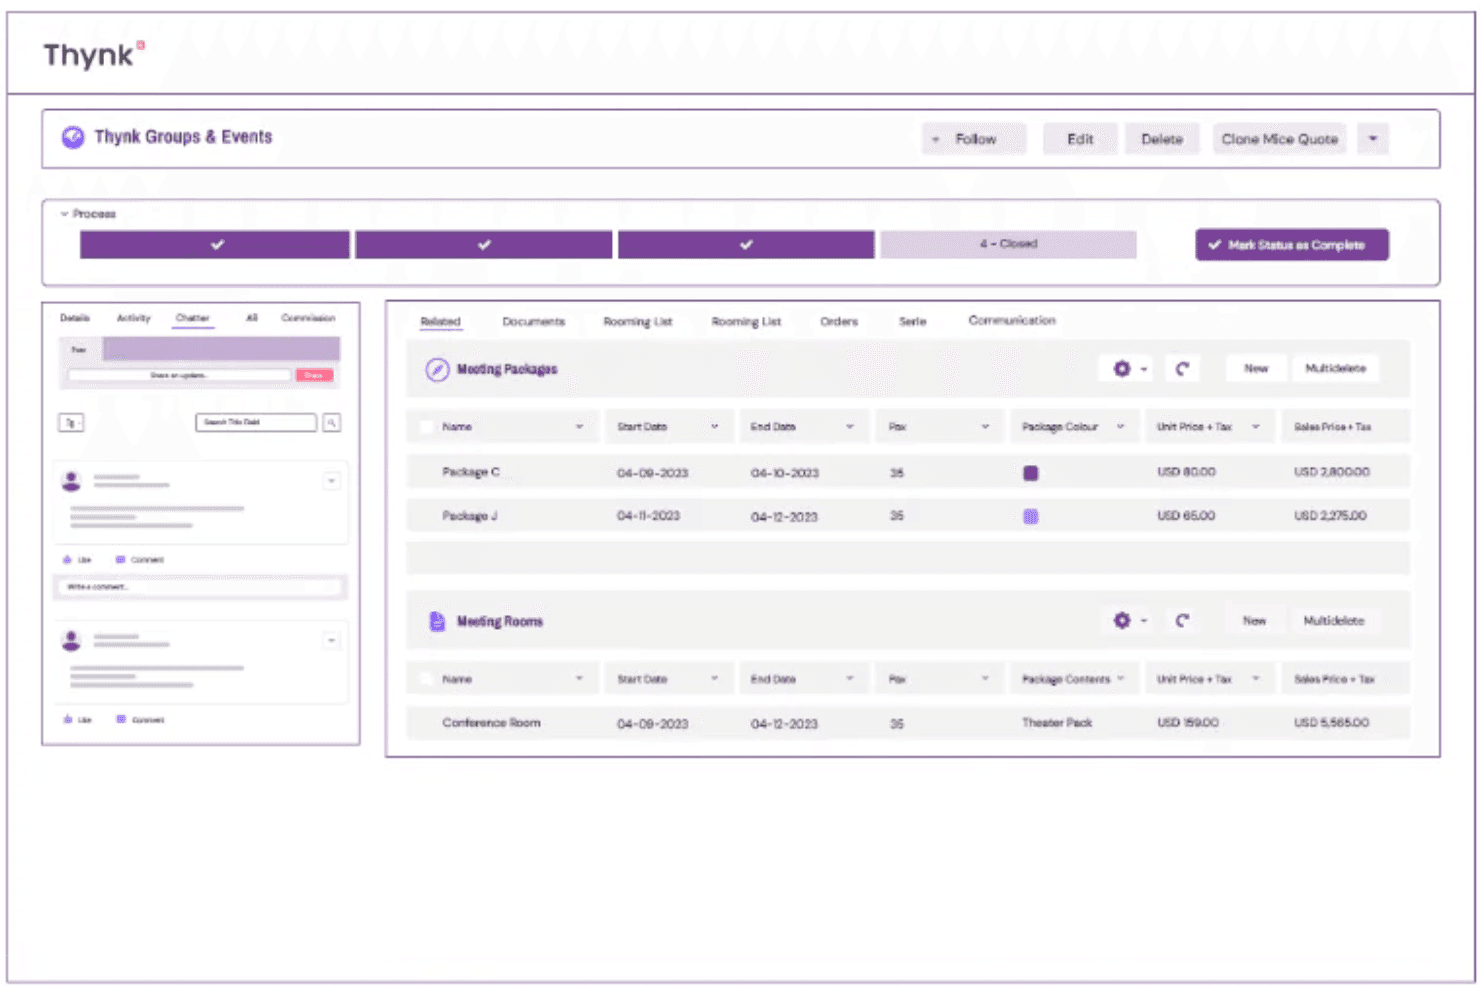1480x987 pixels.
Task: Click the Delete button
Action: pyautogui.click(x=1162, y=139)
